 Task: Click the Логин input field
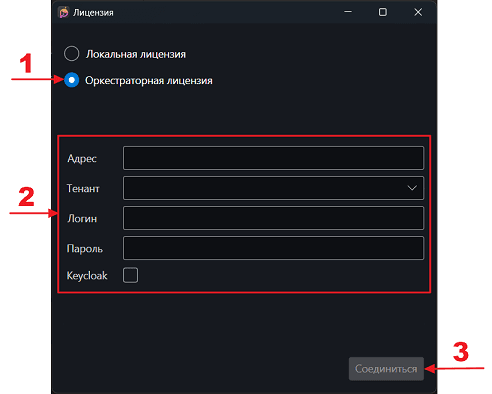273,218
